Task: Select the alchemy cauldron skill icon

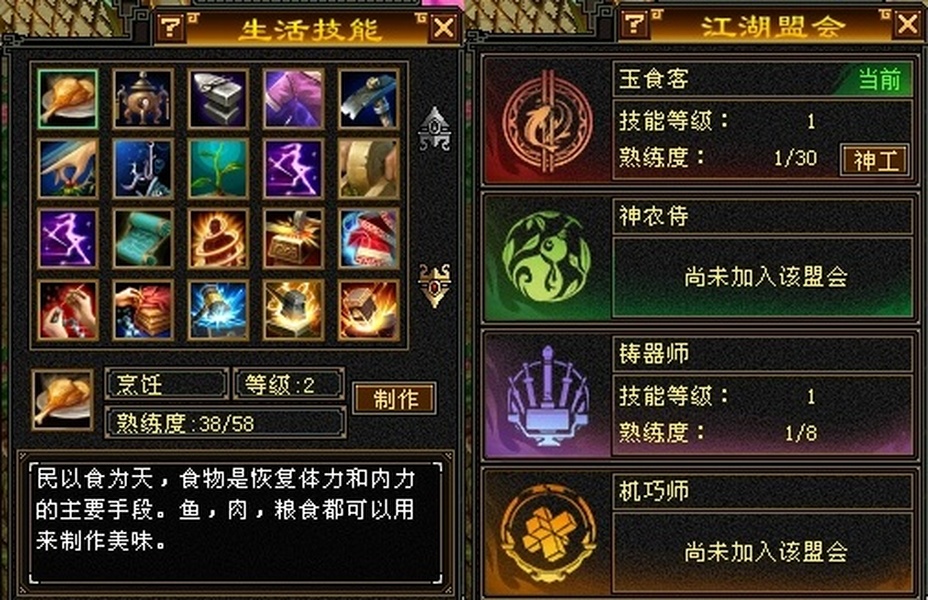Action: (x=143, y=99)
